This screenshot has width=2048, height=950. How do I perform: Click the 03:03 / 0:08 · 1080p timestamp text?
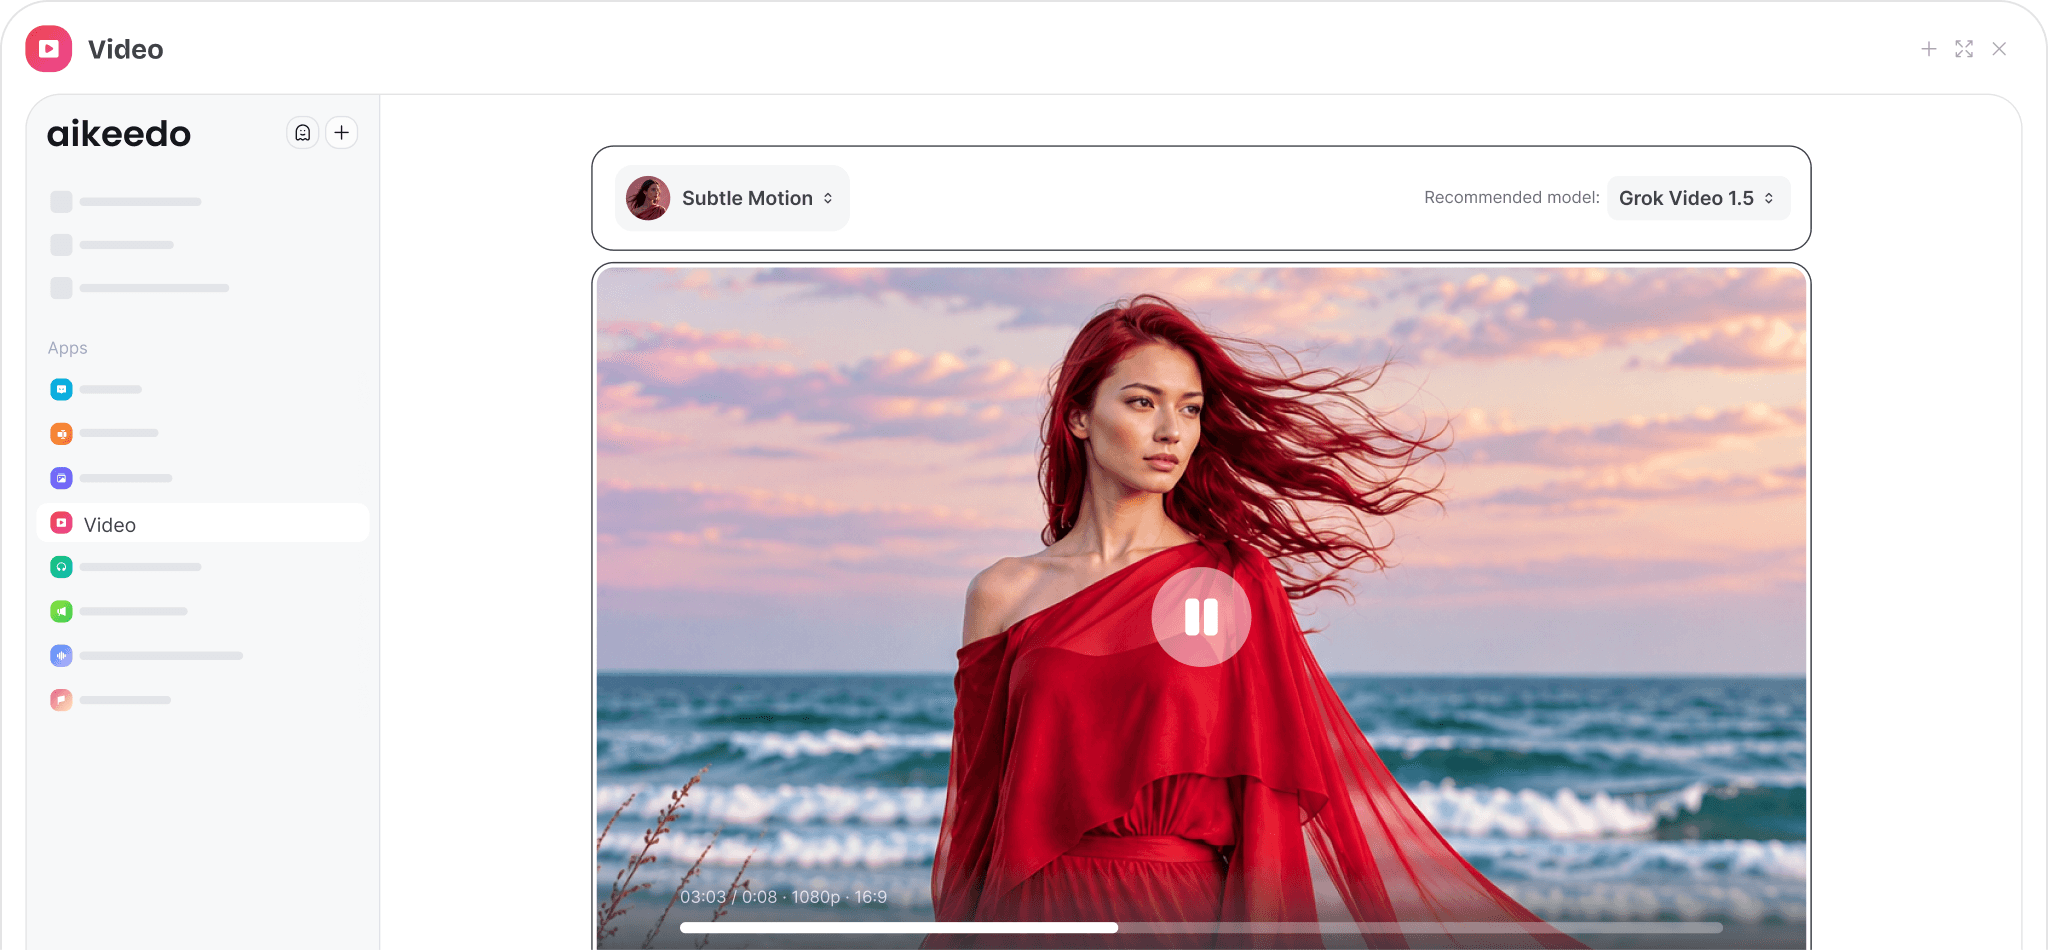(783, 897)
